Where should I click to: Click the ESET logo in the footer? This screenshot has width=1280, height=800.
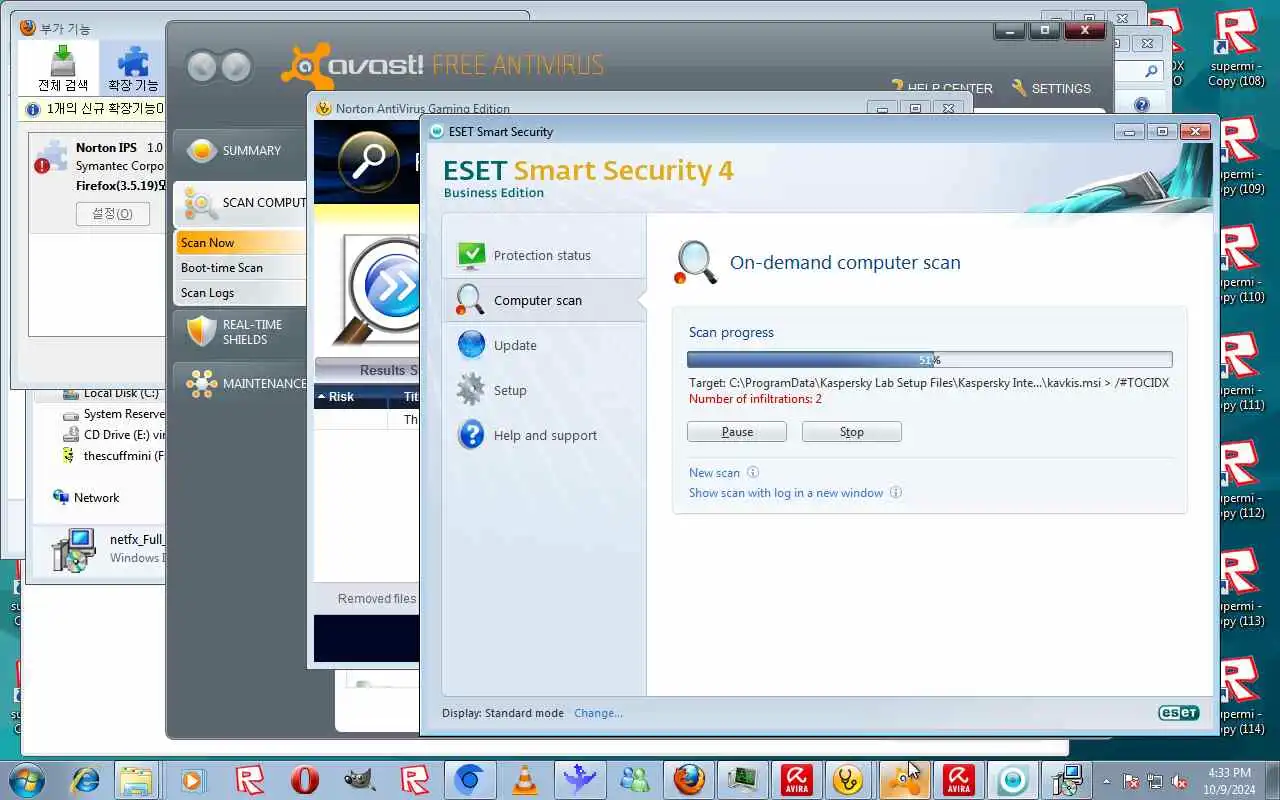point(1178,713)
